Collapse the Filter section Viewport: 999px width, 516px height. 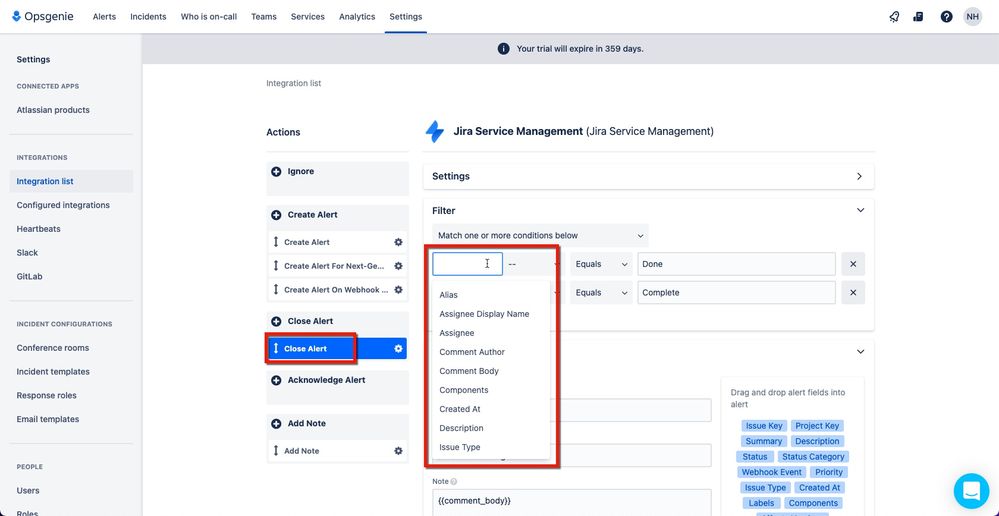(860, 210)
